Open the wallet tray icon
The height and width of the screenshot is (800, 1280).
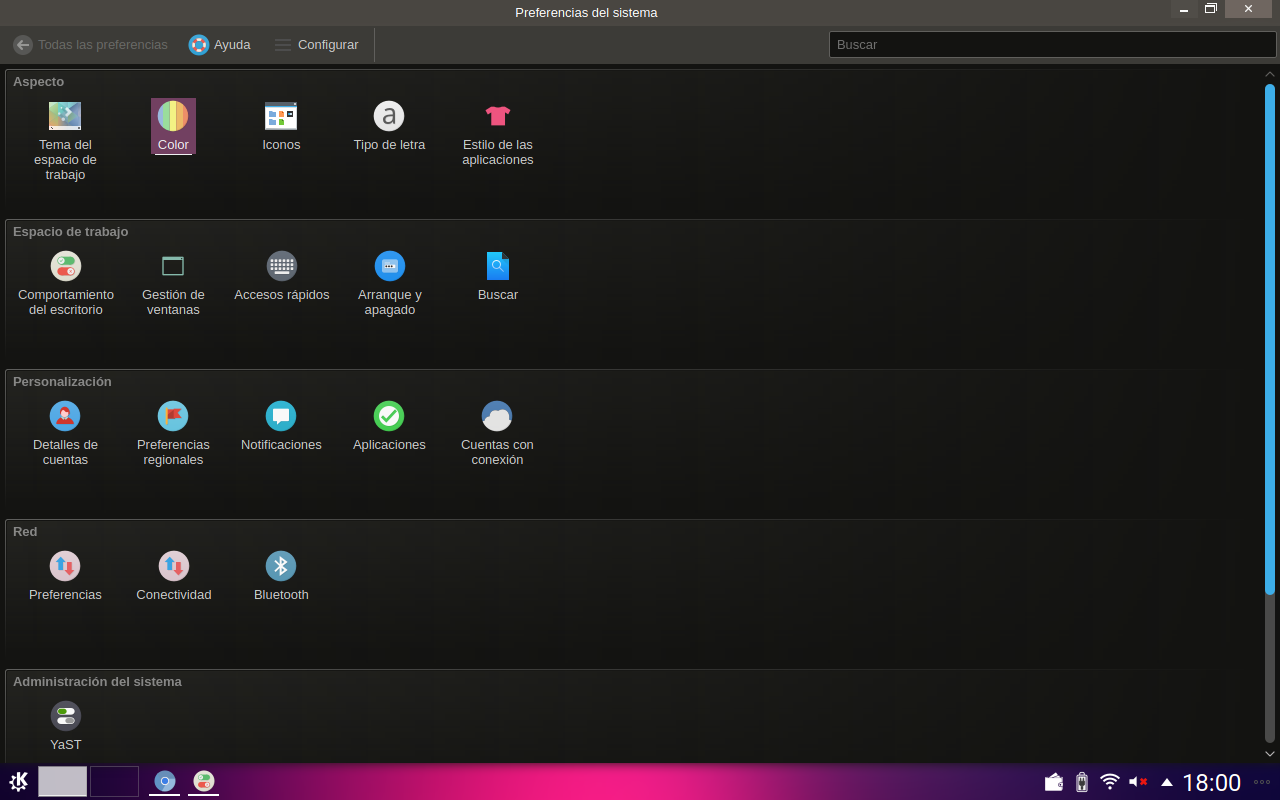point(1054,781)
